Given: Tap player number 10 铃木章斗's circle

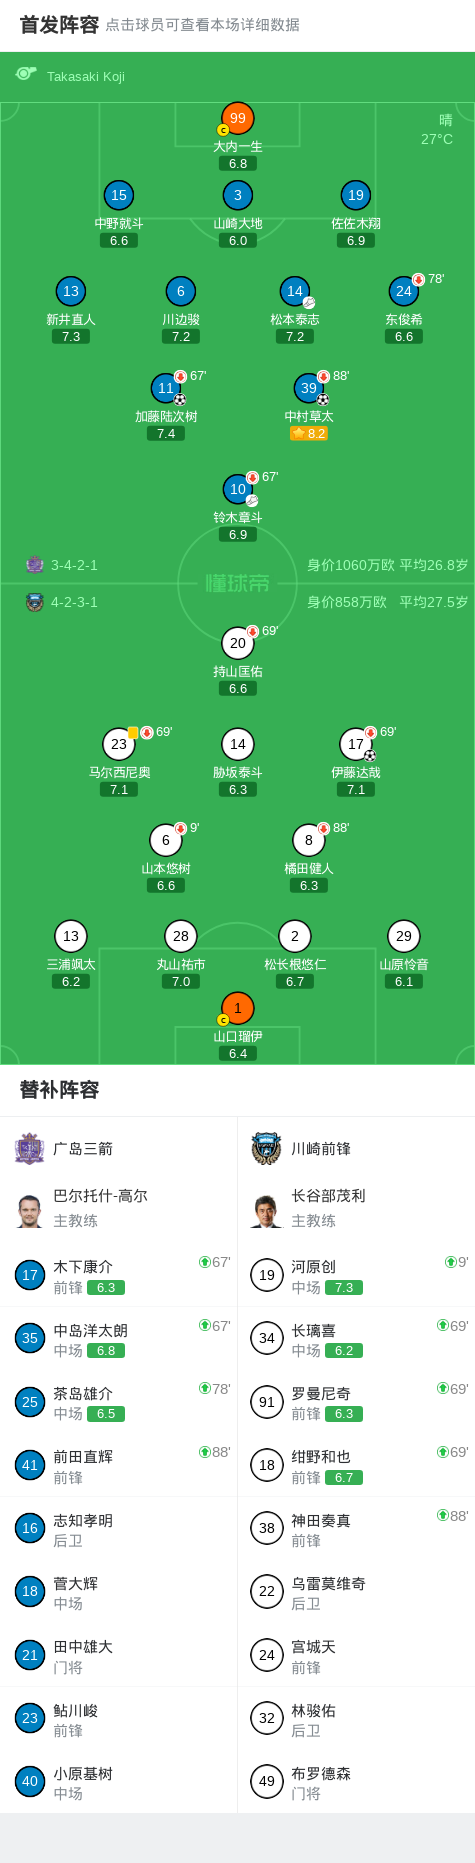Looking at the screenshot, I should (238, 489).
